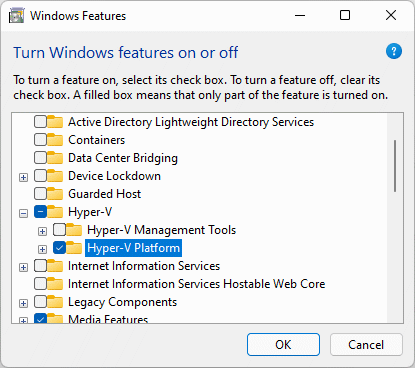
Task: Click the Data Center Bridging folder icon
Action: coord(55,158)
